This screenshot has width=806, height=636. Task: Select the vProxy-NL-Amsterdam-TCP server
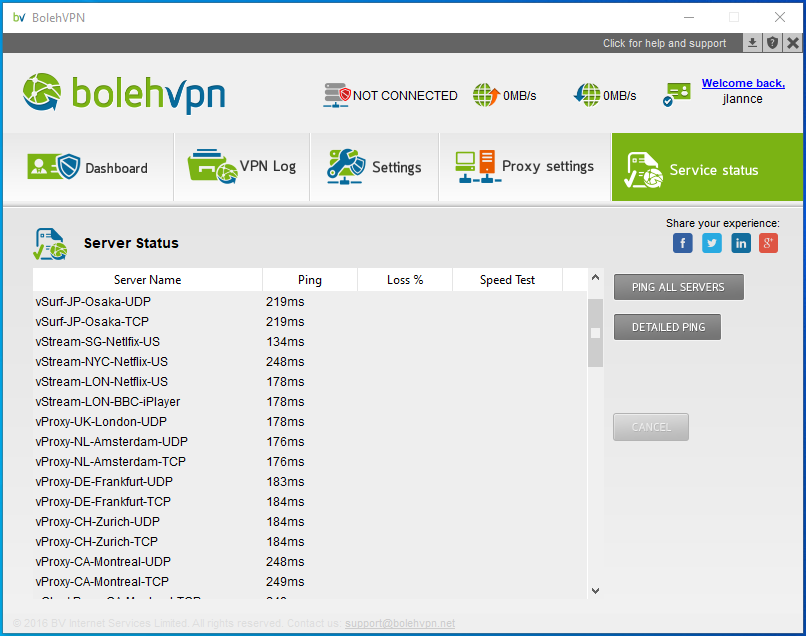[x=309, y=462]
